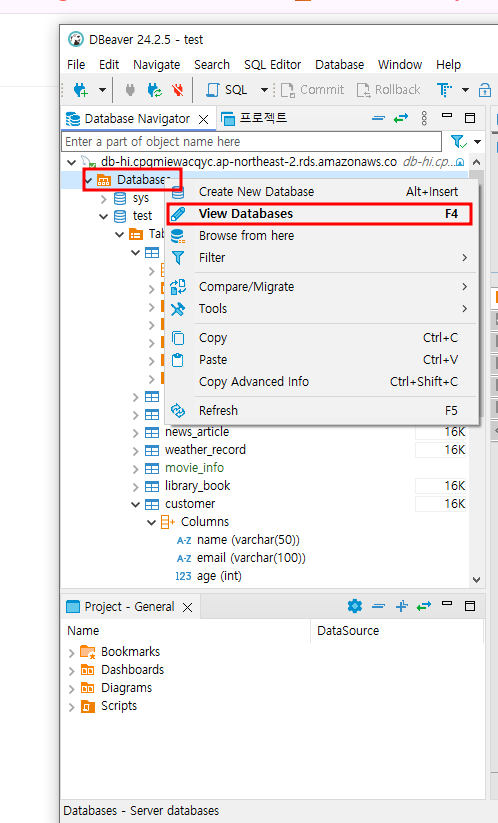Image resolution: width=498 pixels, height=823 pixels.
Task: Open the Window menu
Action: click(400, 65)
